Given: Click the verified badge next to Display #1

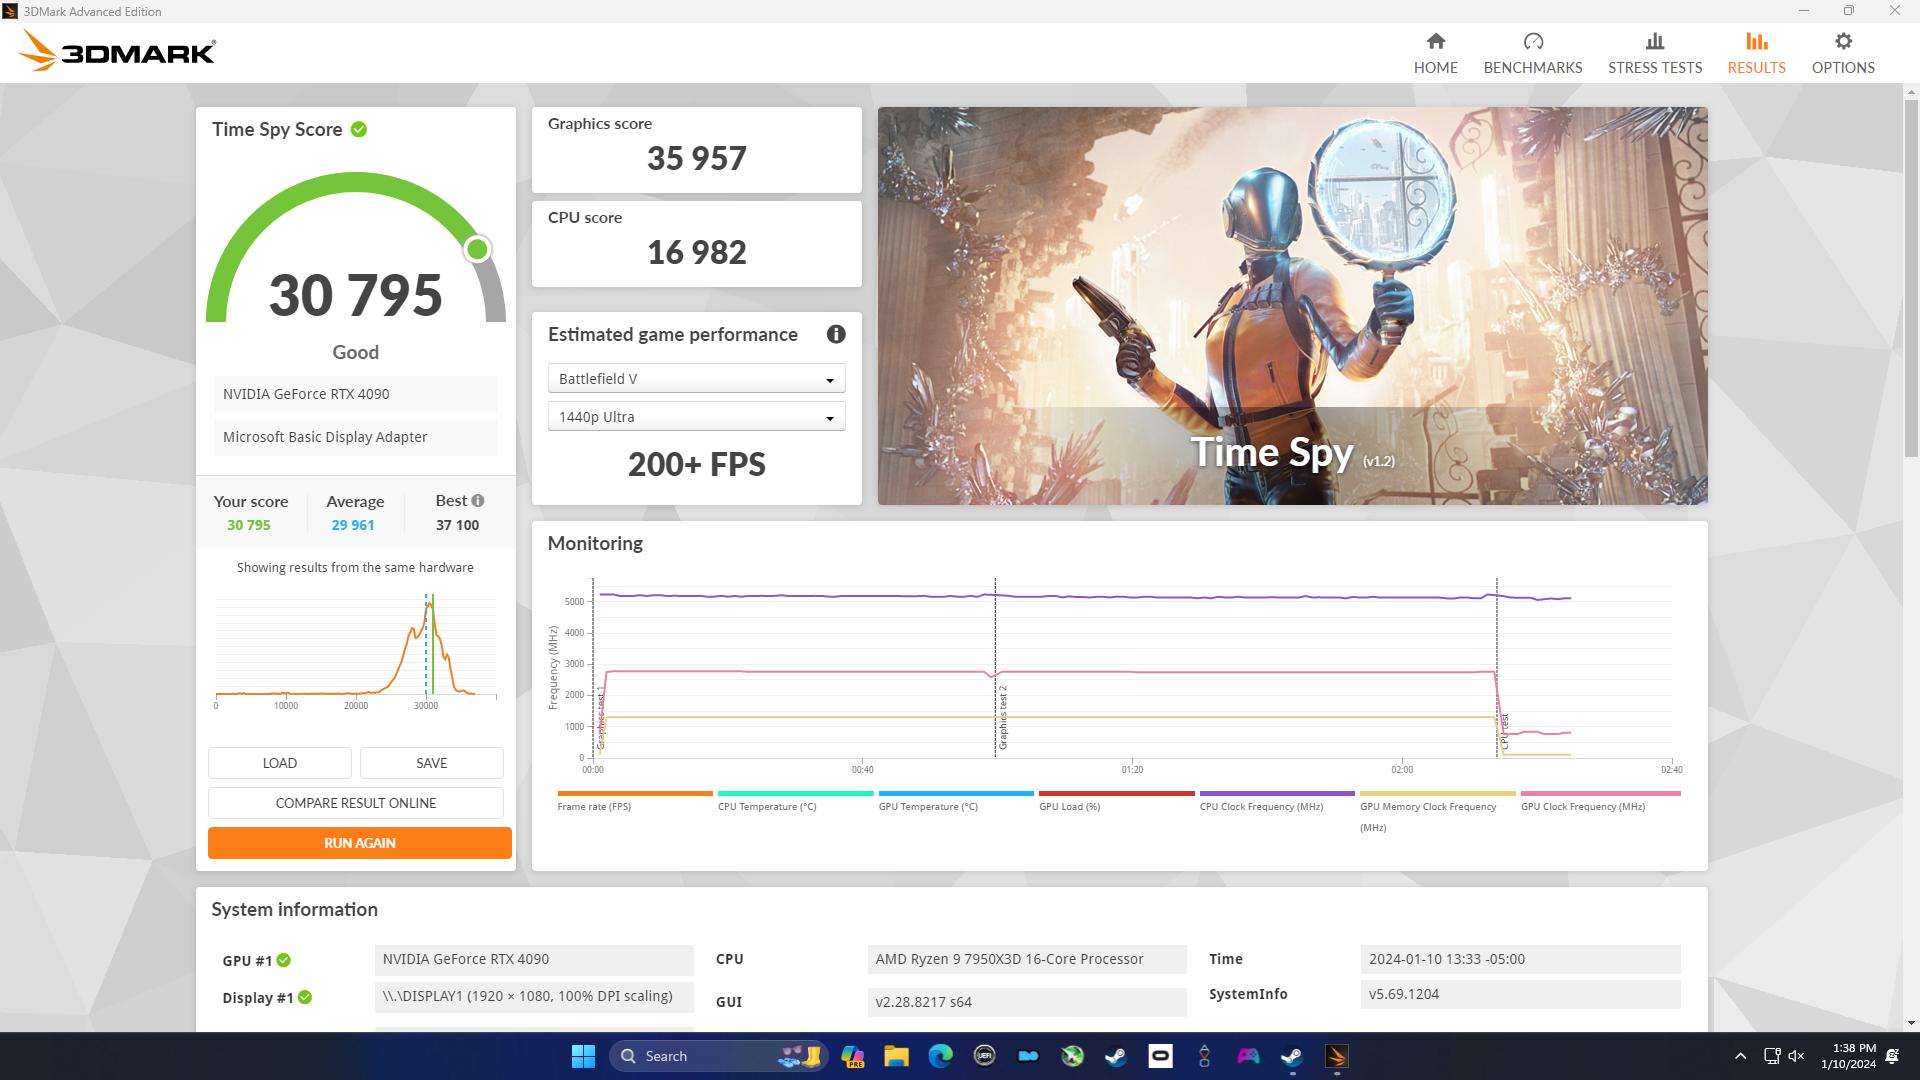Looking at the screenshot, I should tap(306, 997).
